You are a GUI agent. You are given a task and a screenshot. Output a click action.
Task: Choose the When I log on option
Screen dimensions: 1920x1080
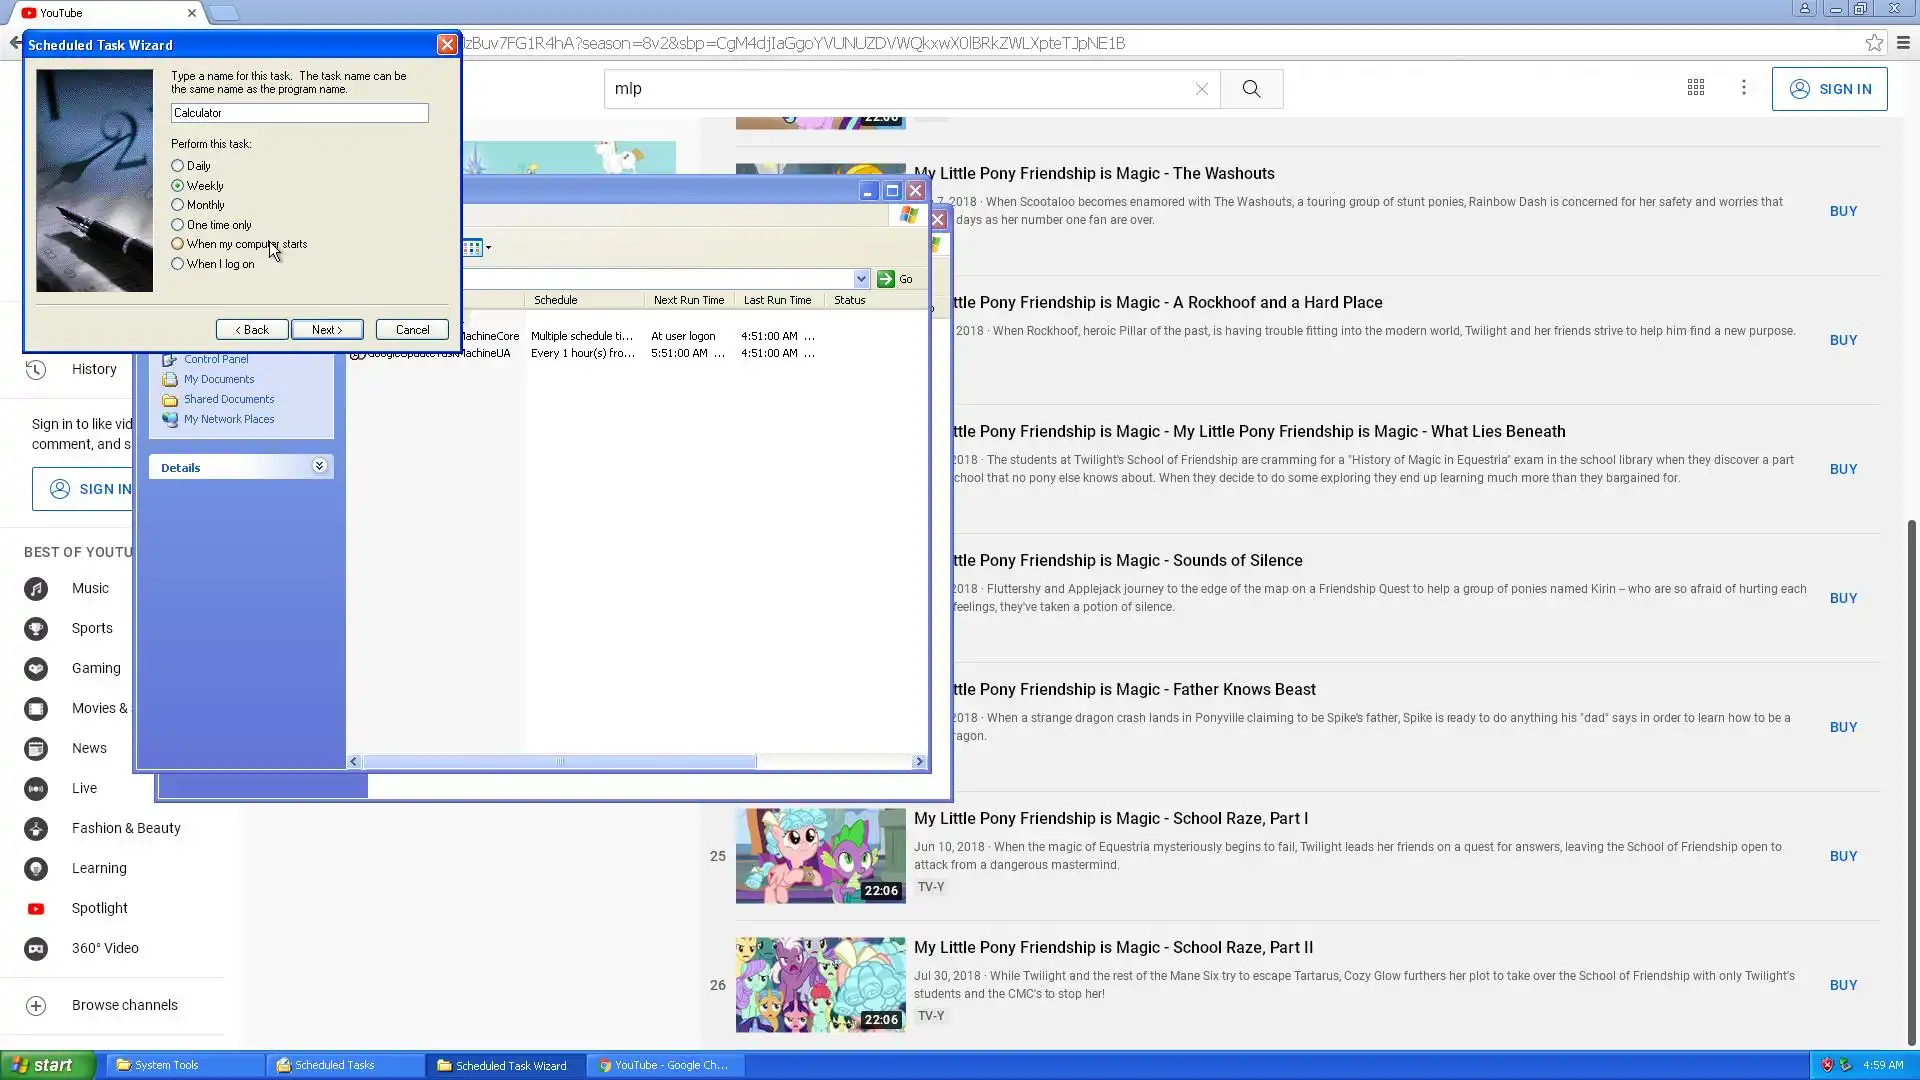tap(178, 264)
